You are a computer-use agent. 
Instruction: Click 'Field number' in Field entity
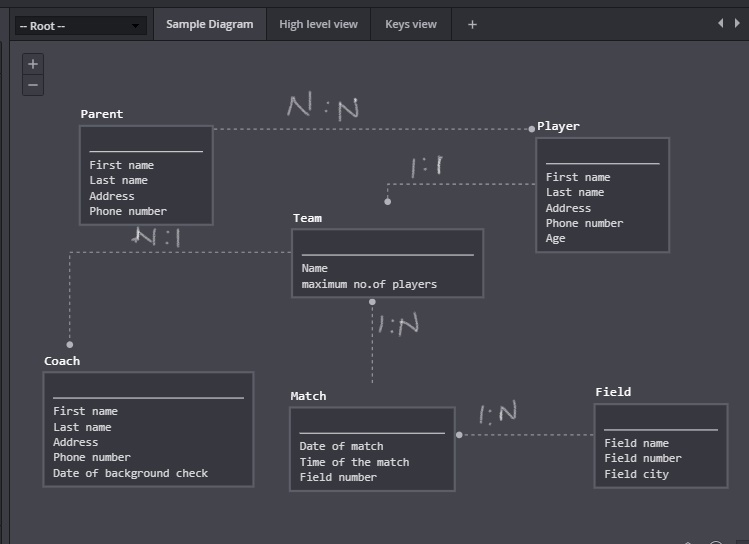click(x=643, y=459)
